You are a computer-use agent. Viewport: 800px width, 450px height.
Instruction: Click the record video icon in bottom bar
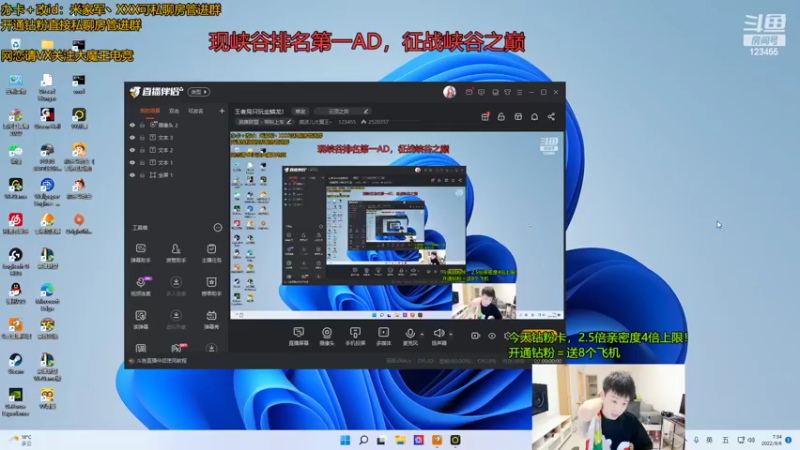pos(475,336)
